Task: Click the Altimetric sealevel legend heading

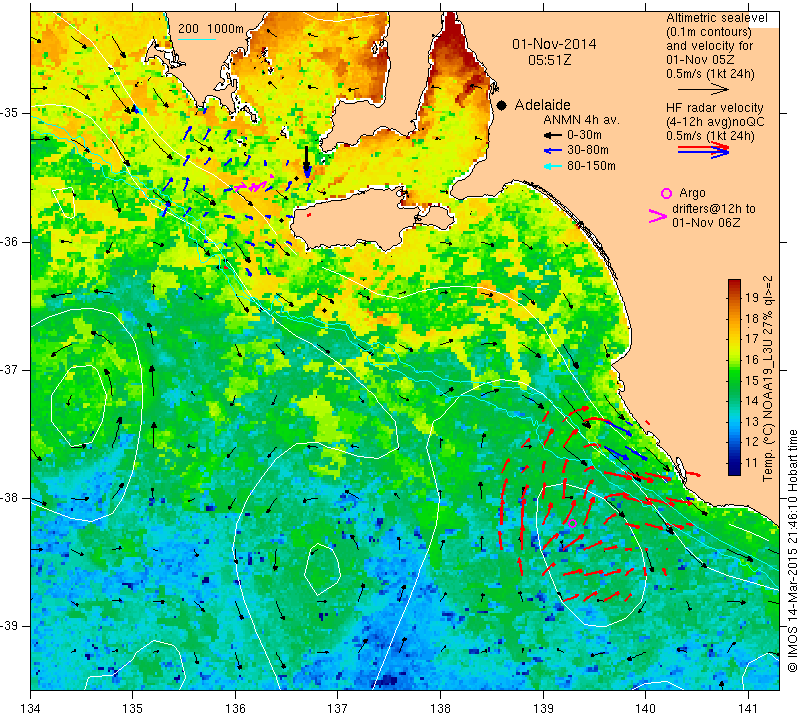Action: 717,18
